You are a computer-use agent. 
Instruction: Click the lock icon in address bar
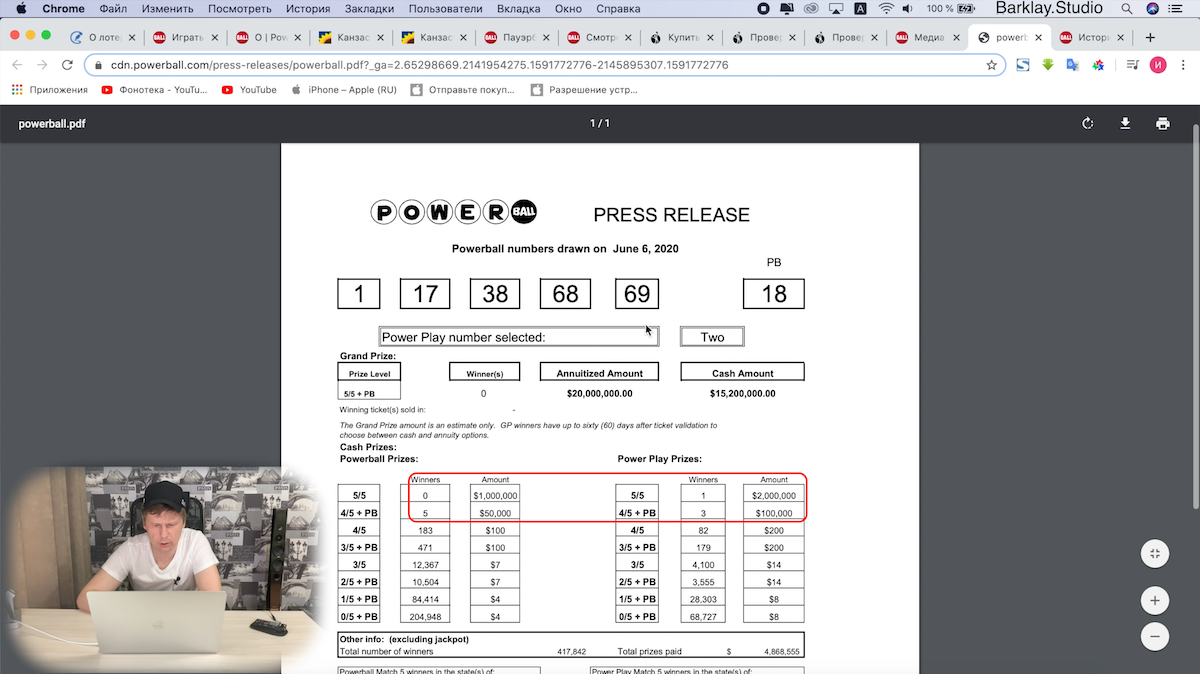98,65
